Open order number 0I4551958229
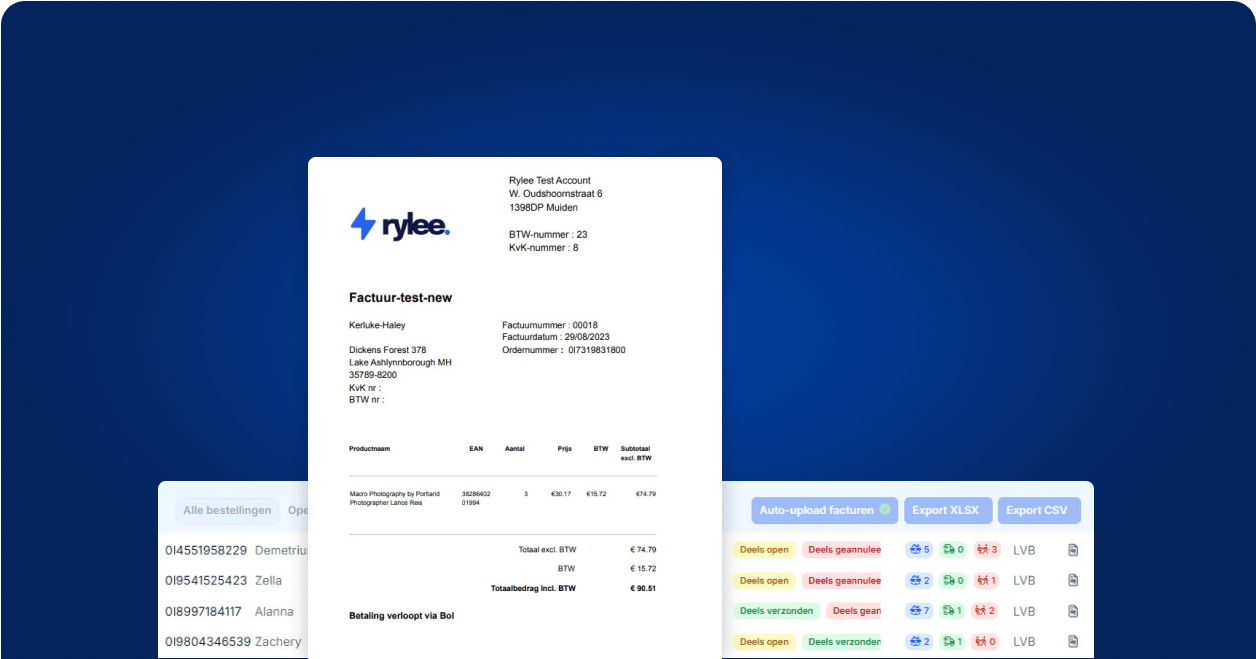The image size is (1256, 659). [206, 550]
